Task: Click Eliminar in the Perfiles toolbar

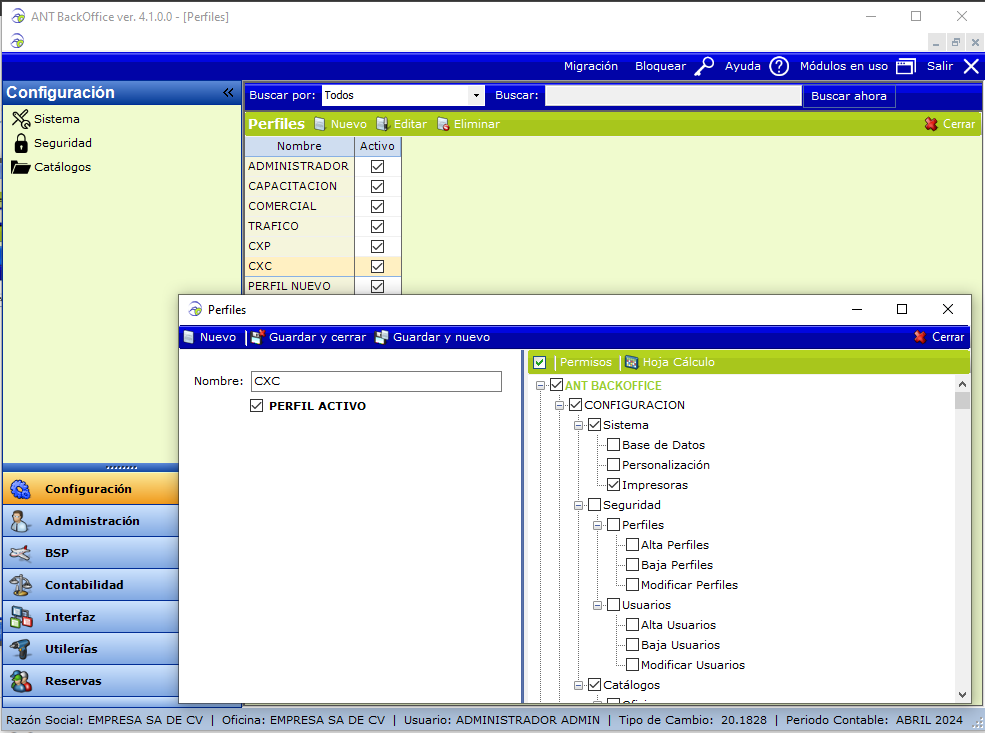Action: [x=468, y=124]
